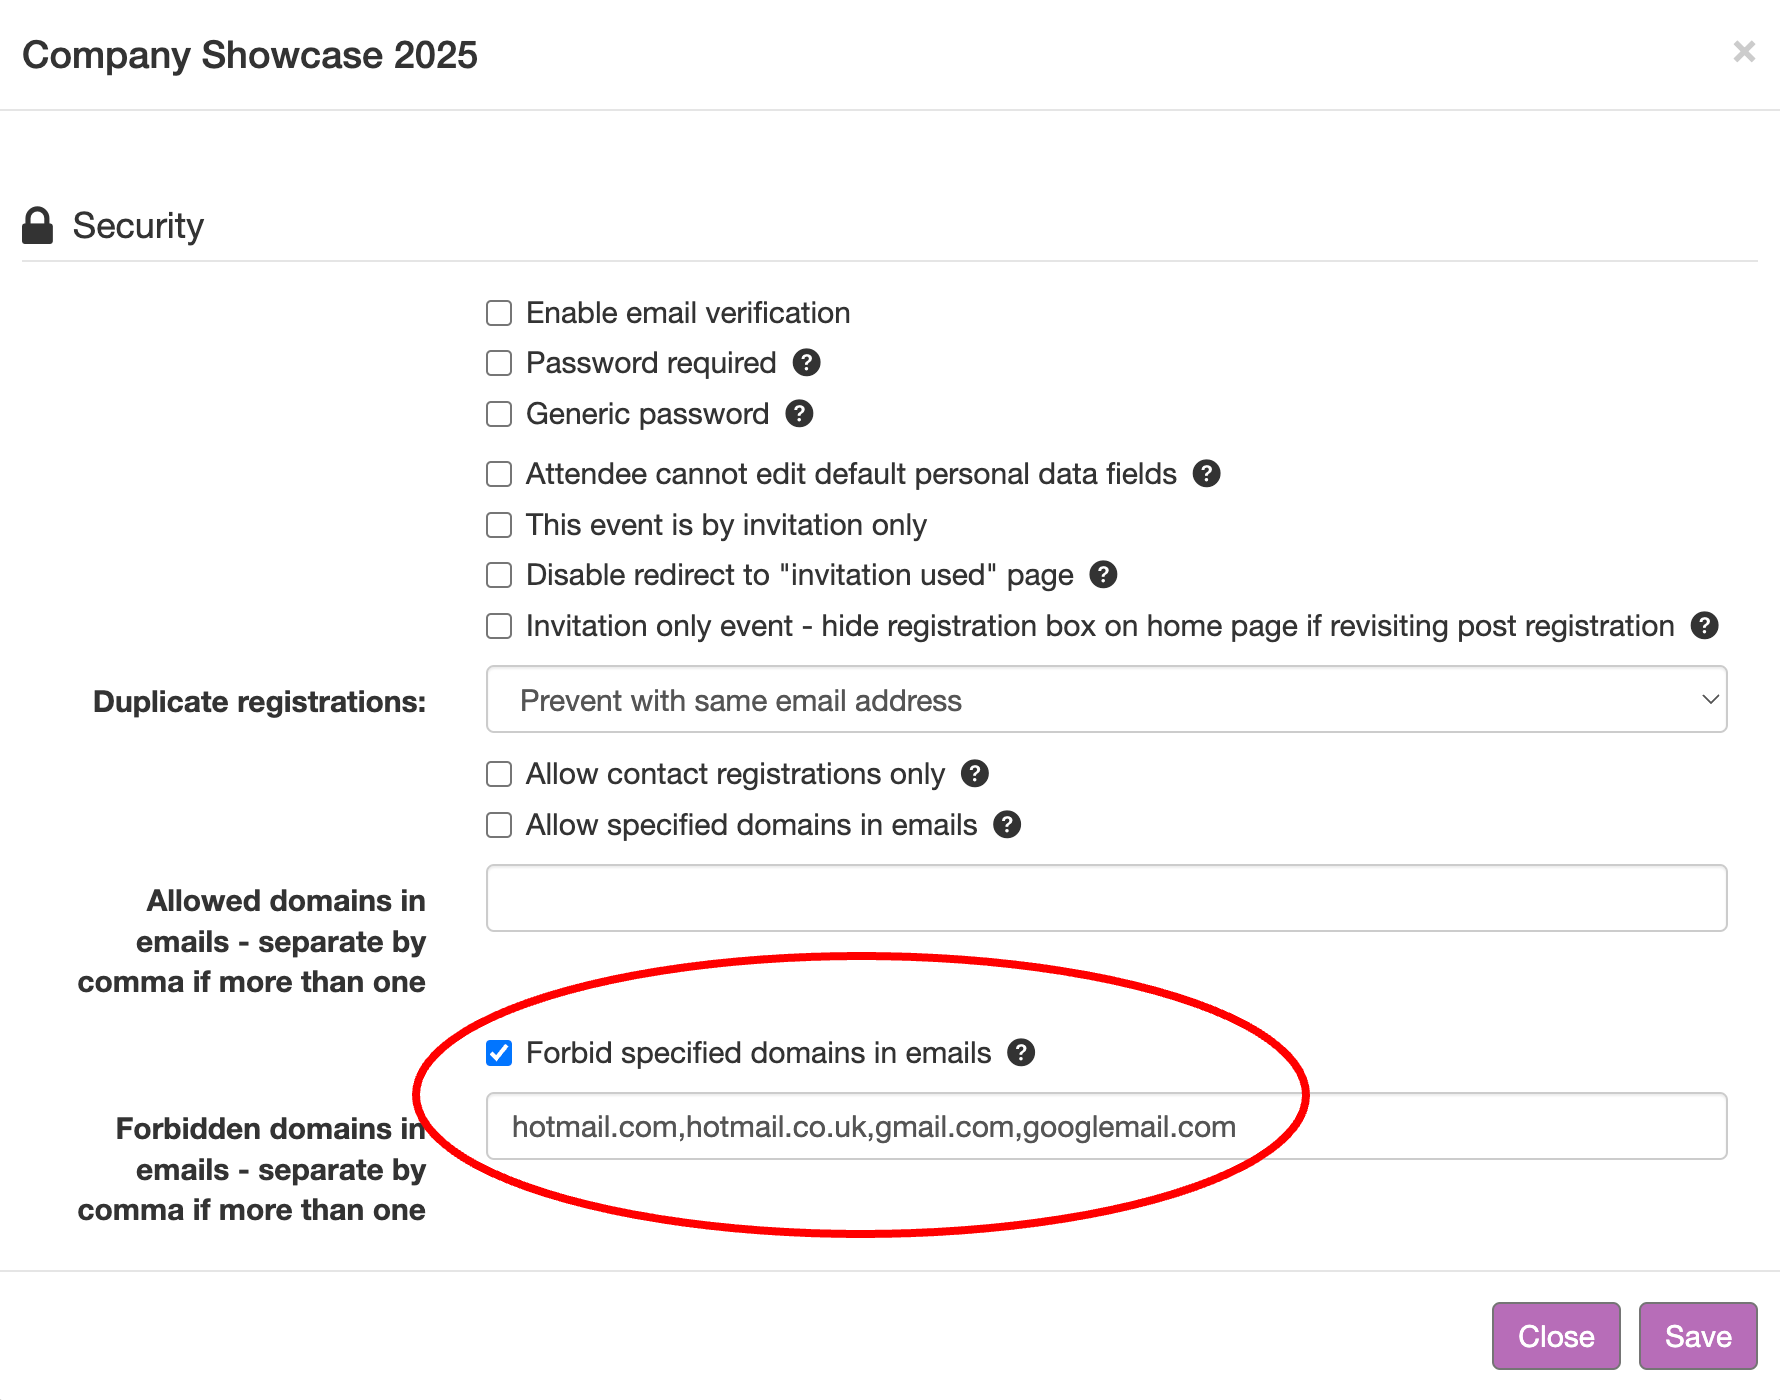Show help for Forbid specified domains
The image size is (1780, 1400).
[x=1021, y=1053]
